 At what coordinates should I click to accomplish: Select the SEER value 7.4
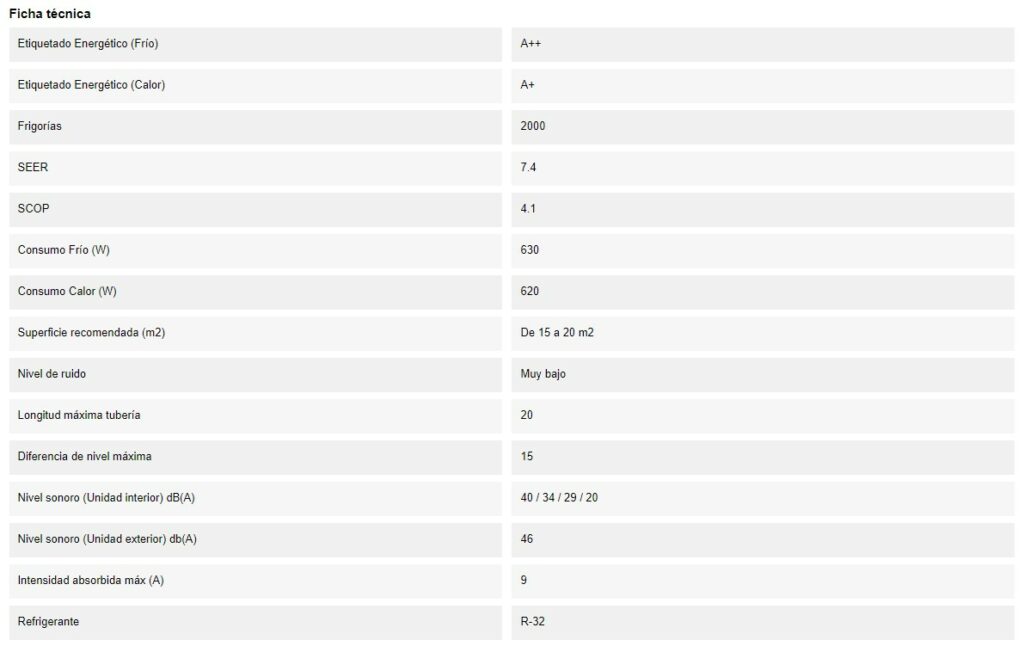528,167
